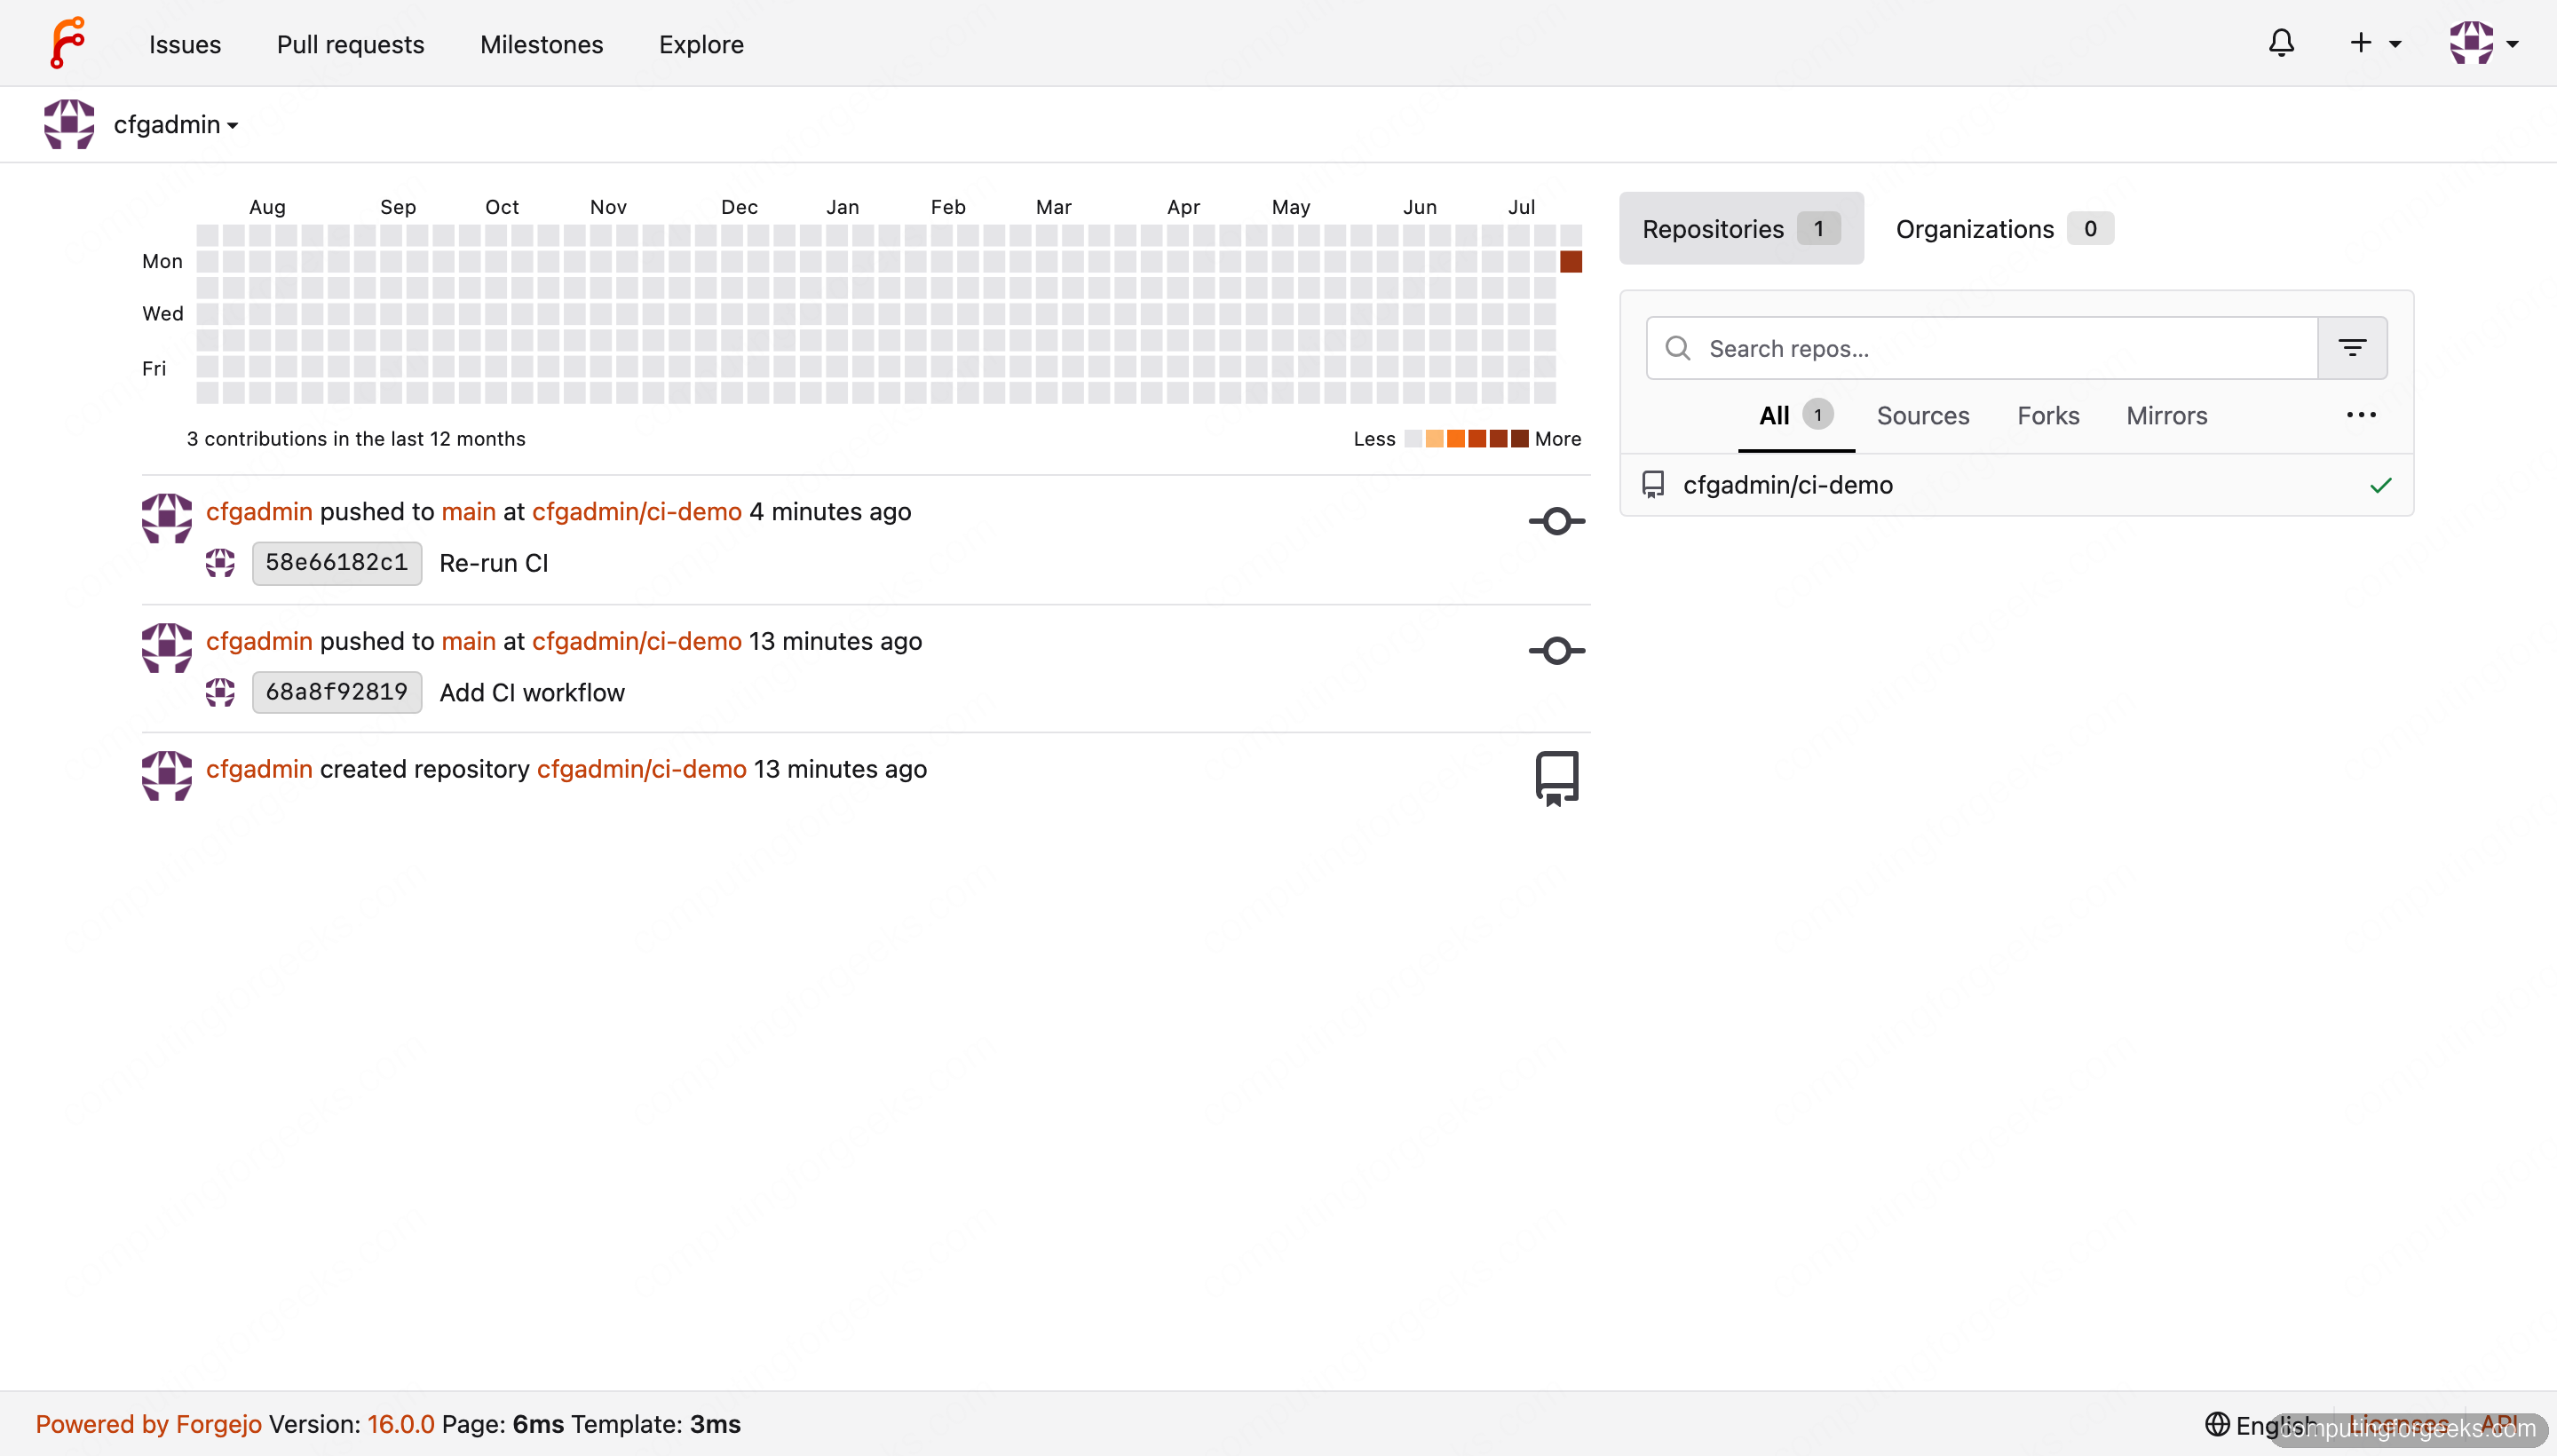Screen dimensions: 2557x1456
Task: Open version 16.0.0 link
Action: [x=401, y=1424]
